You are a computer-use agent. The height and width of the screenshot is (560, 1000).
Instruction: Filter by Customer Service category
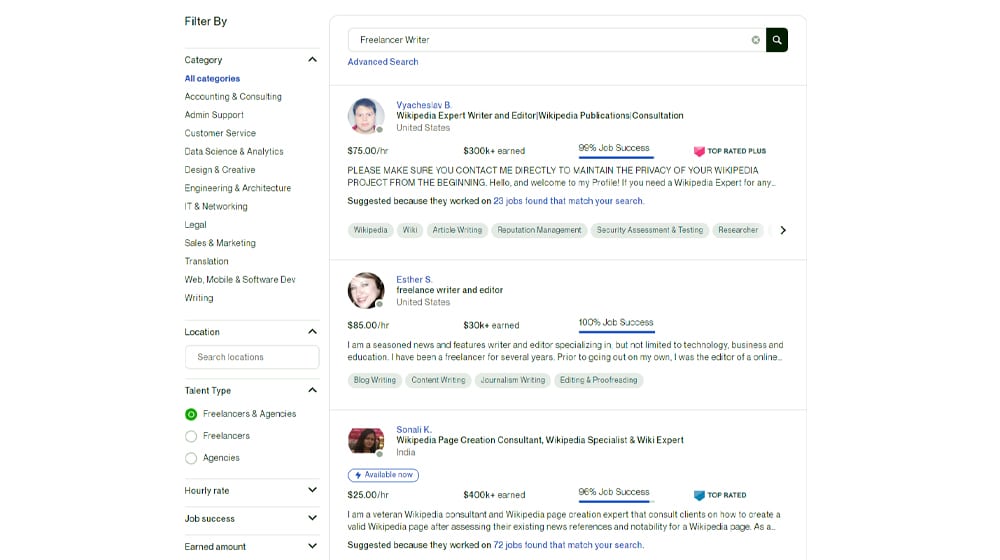220,133
